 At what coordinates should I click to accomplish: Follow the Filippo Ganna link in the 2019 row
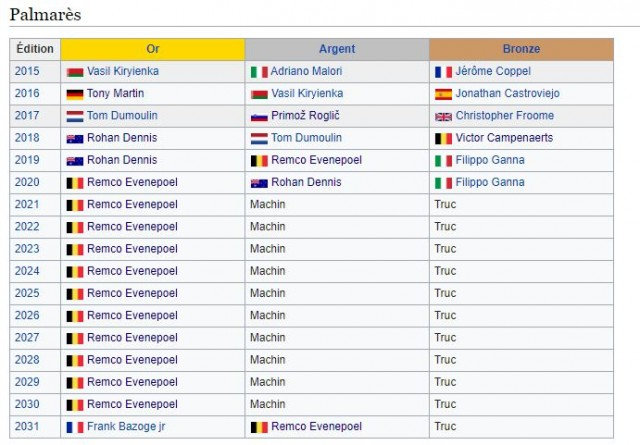tap(490, 160)
